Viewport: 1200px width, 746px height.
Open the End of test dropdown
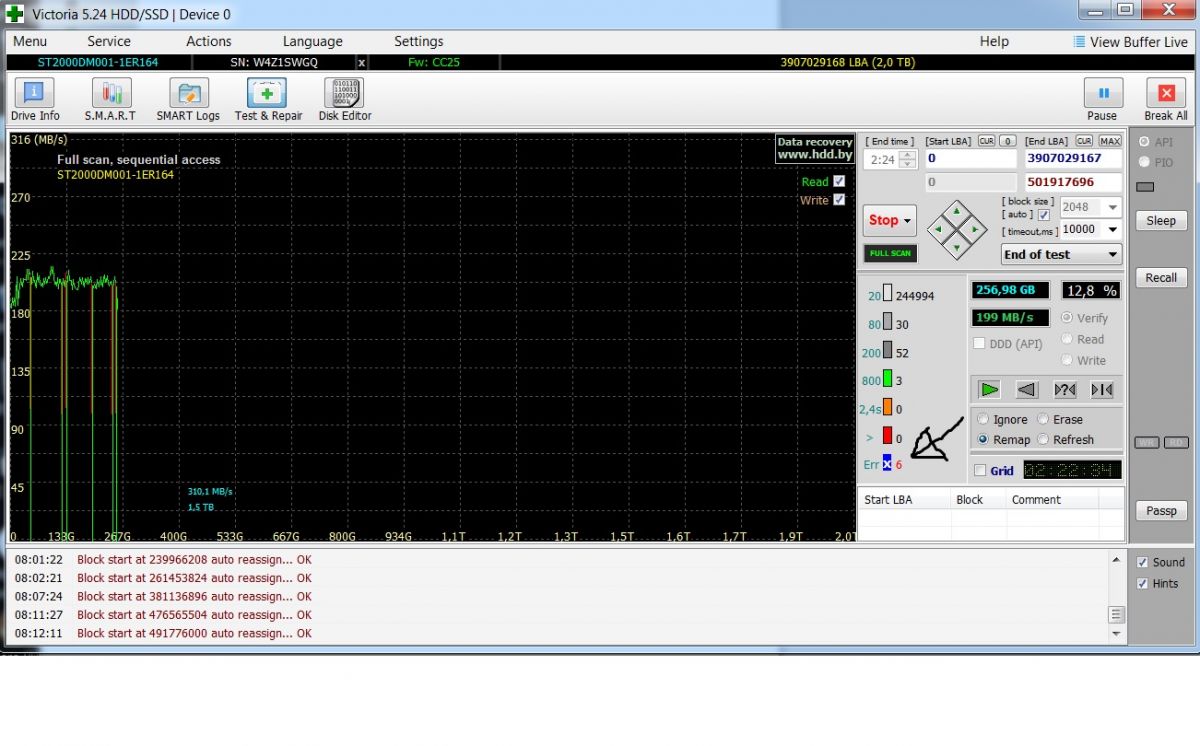point(1061,254)
